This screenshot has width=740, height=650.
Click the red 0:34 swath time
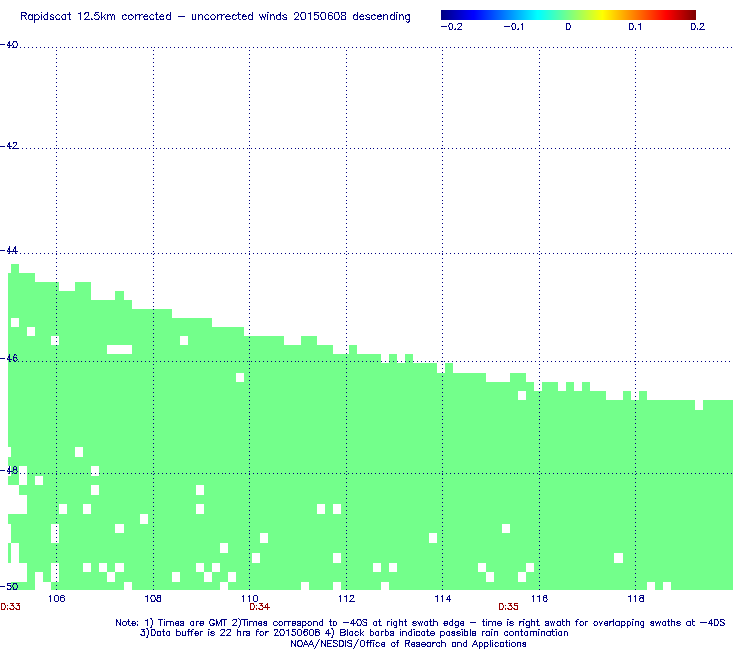[x=260, y=607]
